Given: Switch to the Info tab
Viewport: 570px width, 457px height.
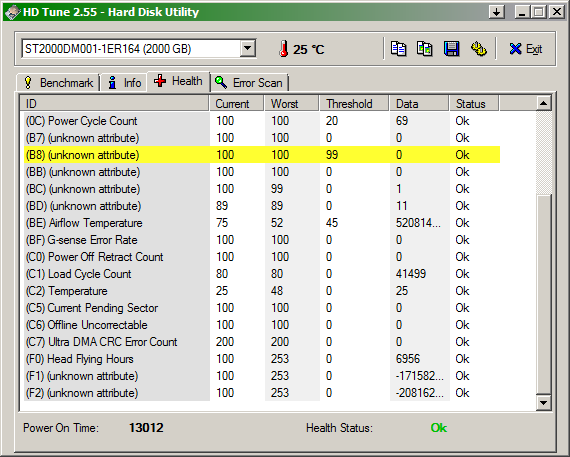Looking at the screenshot, I should (x=124, y=83).
